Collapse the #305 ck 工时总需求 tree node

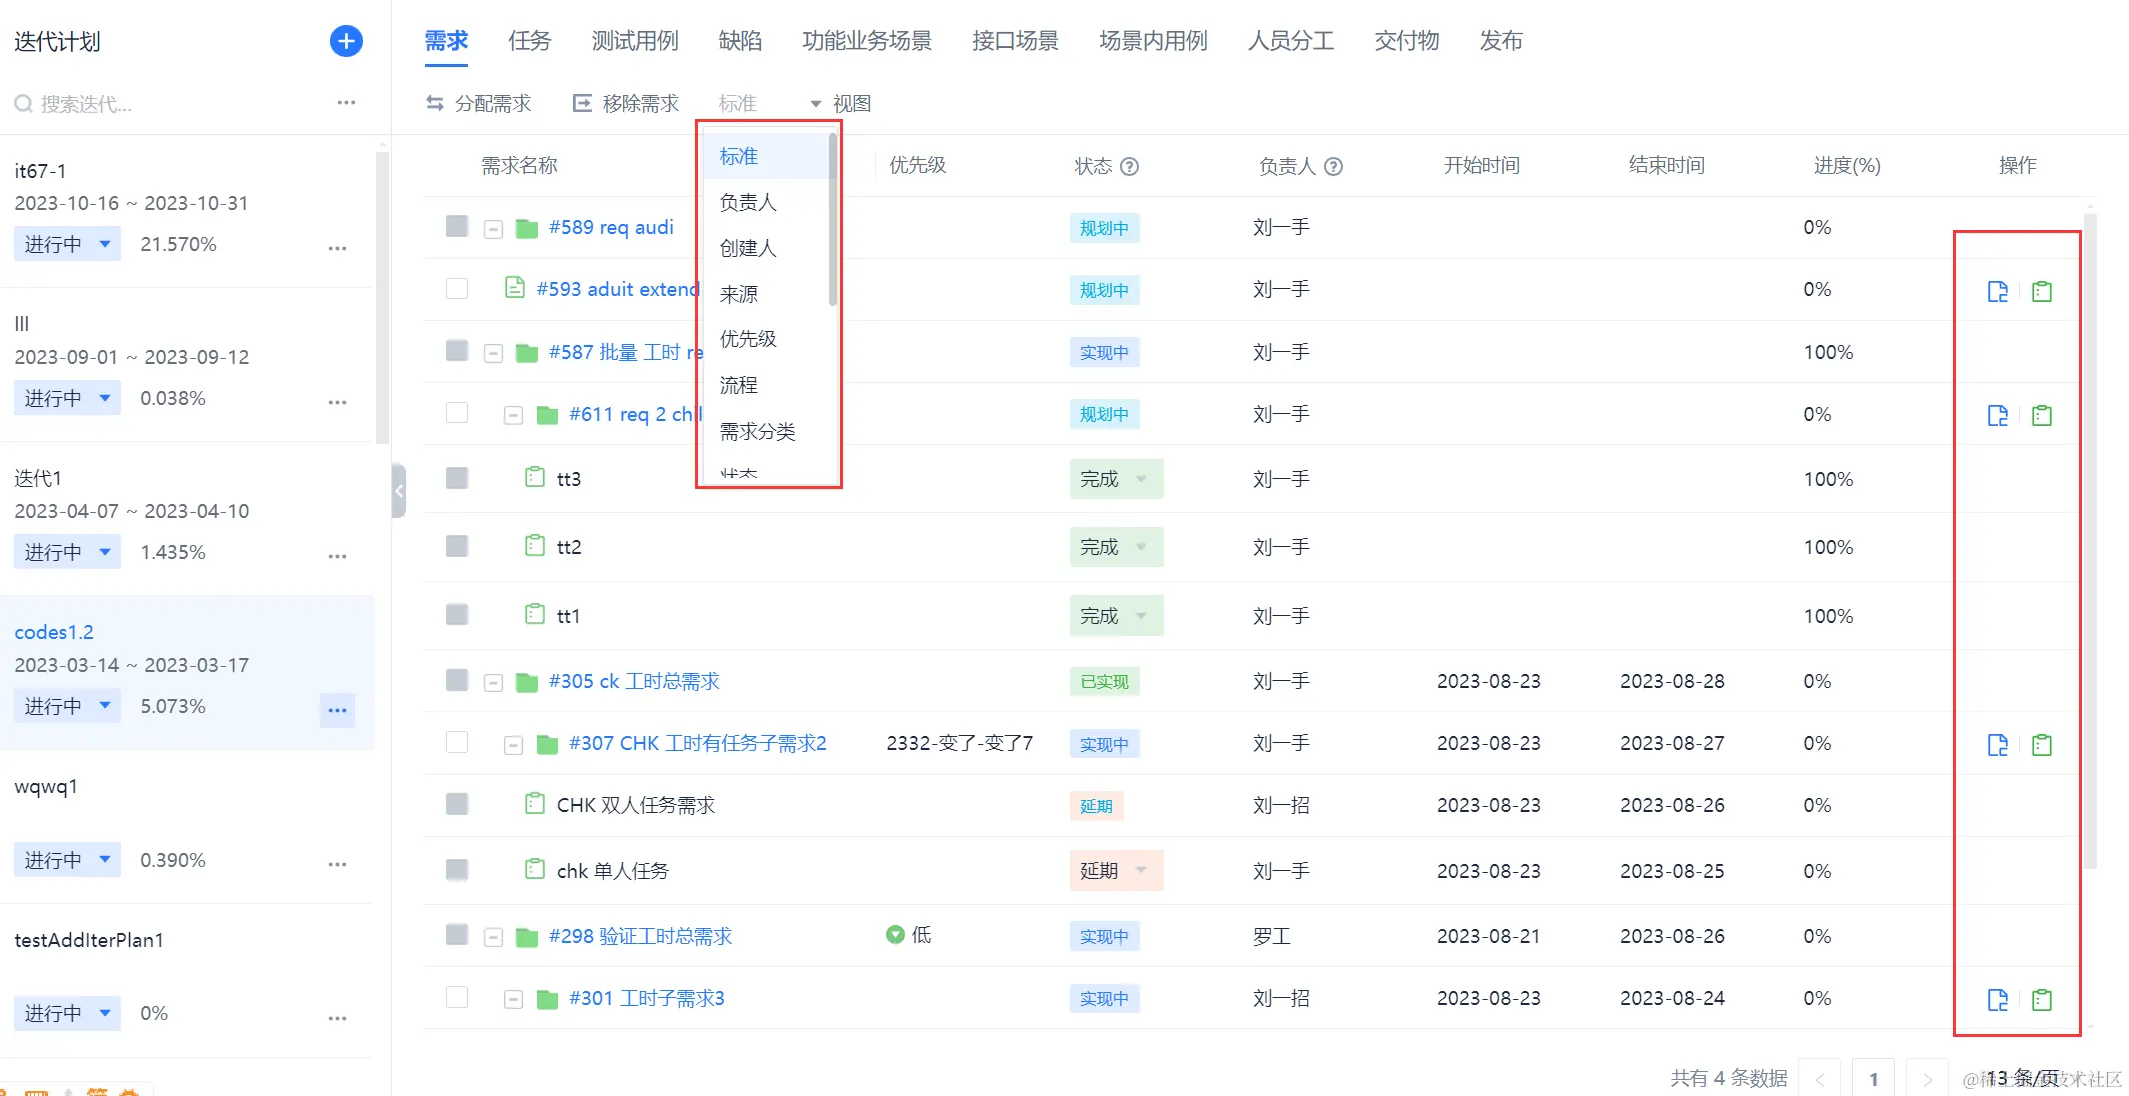point(493,683)
